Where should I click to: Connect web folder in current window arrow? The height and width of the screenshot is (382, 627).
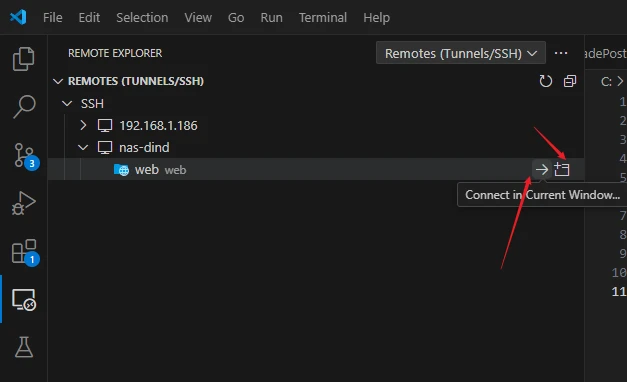(x=542, y=170)
